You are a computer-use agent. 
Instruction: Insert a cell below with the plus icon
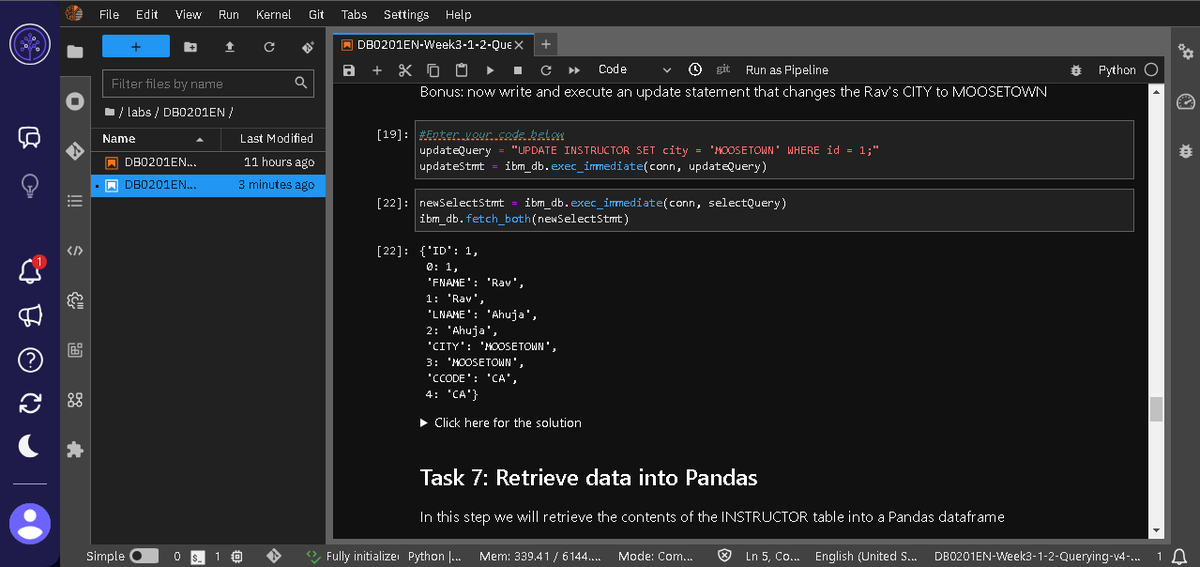[x=377, y=70]
